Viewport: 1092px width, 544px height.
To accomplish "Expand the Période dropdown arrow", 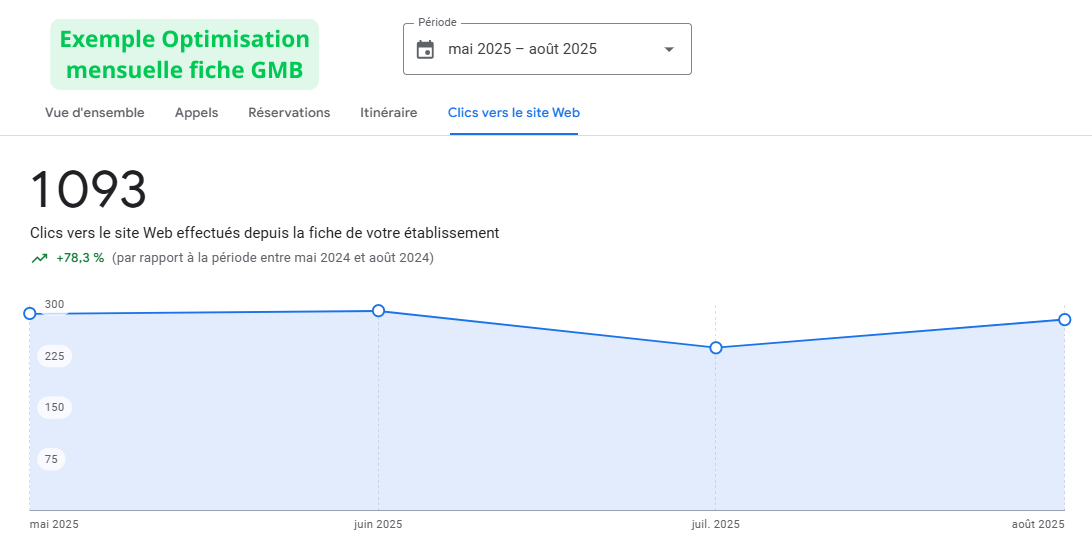I will (x=669, y=49).
